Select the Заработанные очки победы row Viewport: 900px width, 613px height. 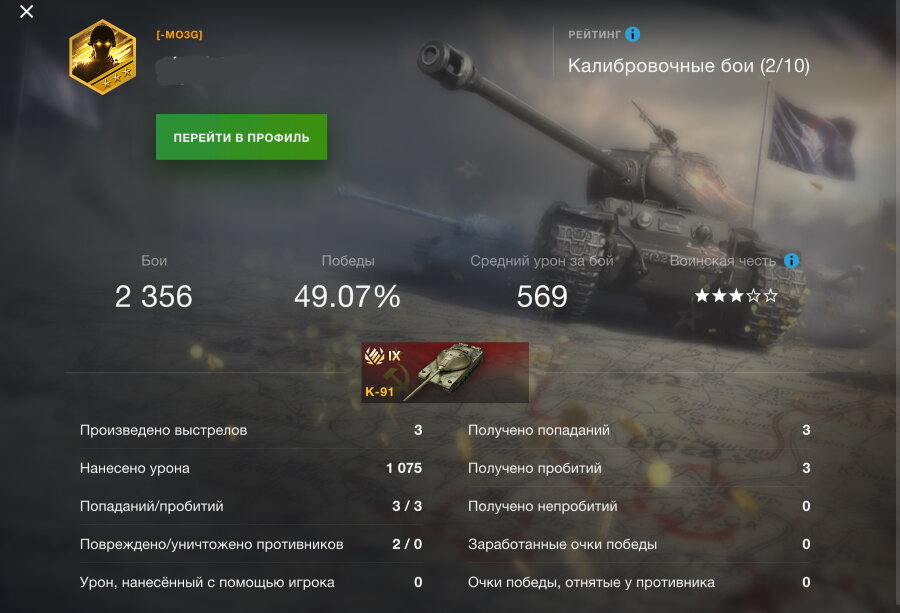pos(639,544)
